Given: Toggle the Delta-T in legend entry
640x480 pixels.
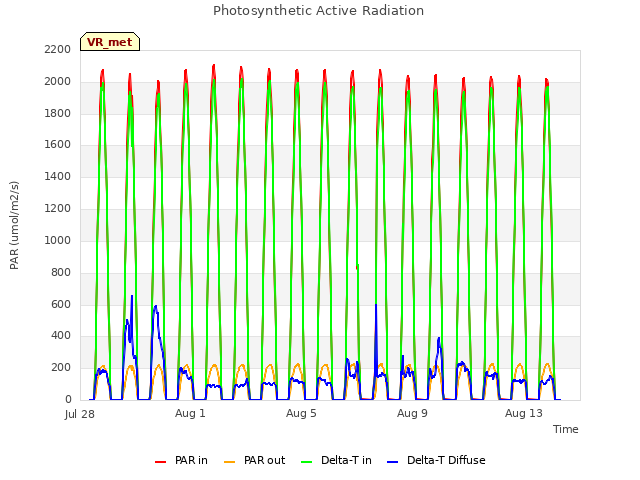Looking at the screenshot, I should tap(336, 460).
